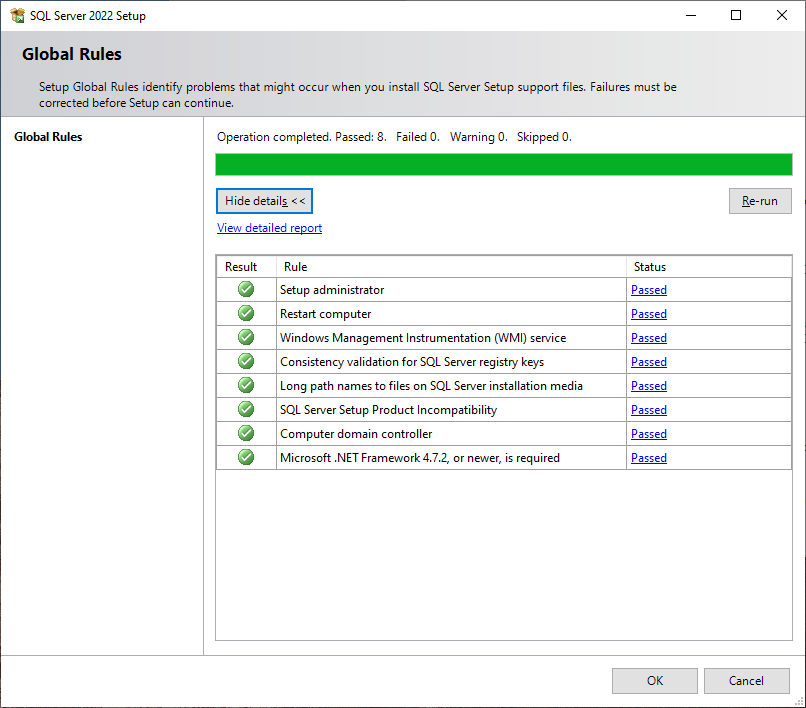
Task: Click green check icon for registry keys validation
Action: point(246,362)
